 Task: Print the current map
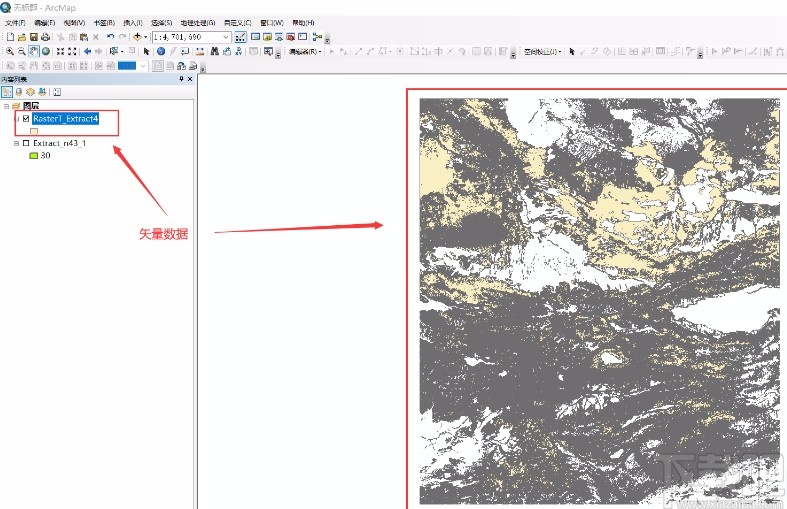[x=45, y=37]
